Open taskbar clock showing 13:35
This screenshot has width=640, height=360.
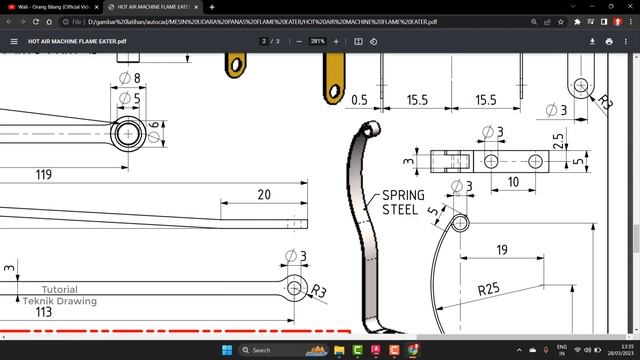(x=620, y=350)
